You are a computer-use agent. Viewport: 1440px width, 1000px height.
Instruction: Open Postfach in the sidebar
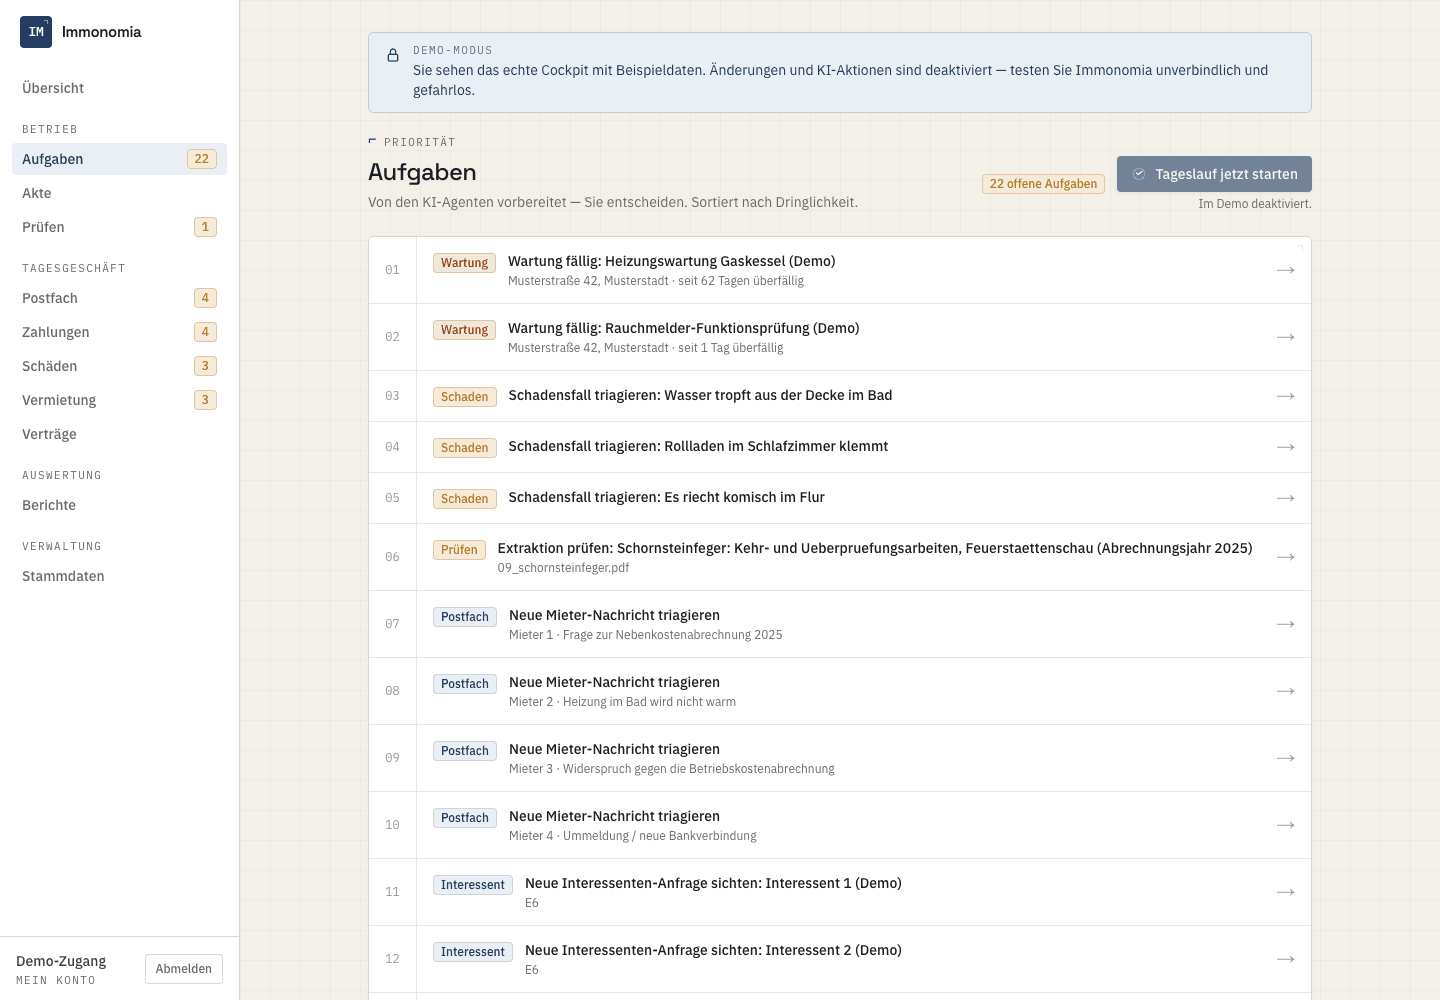pos(119,298)
